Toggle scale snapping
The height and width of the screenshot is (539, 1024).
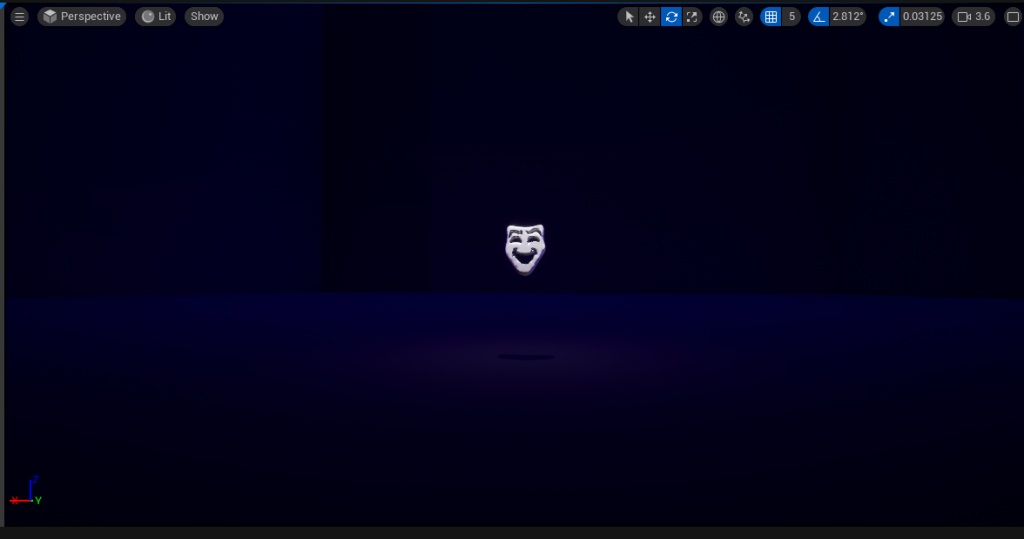890,16
